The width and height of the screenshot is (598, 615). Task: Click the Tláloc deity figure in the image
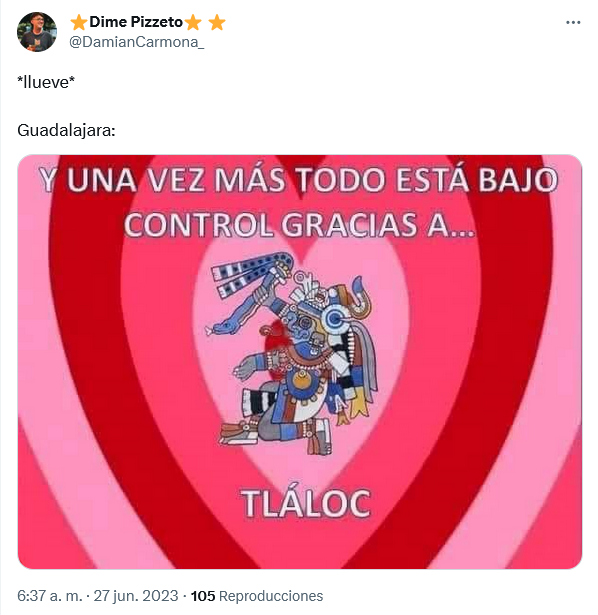click(291, 353)
